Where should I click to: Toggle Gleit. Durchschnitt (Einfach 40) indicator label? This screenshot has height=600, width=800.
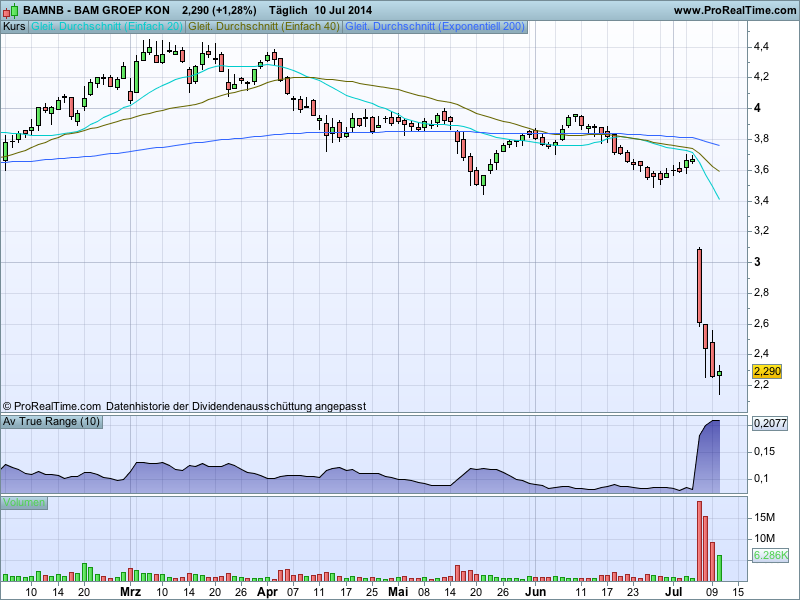[x=263, y=27]
